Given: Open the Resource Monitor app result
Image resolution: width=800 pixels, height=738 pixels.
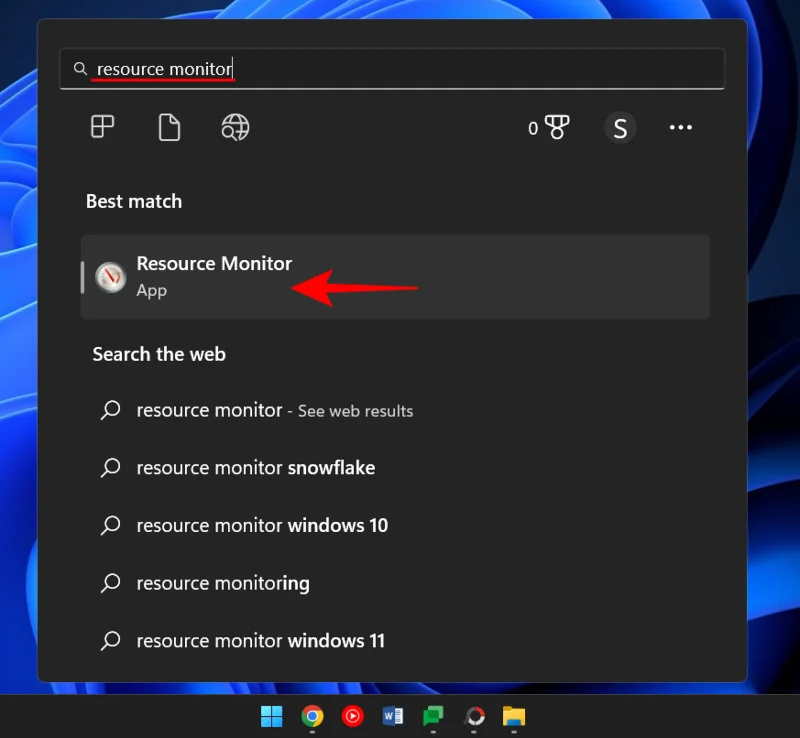Looking at the screenshot, I should pos(395,277).
